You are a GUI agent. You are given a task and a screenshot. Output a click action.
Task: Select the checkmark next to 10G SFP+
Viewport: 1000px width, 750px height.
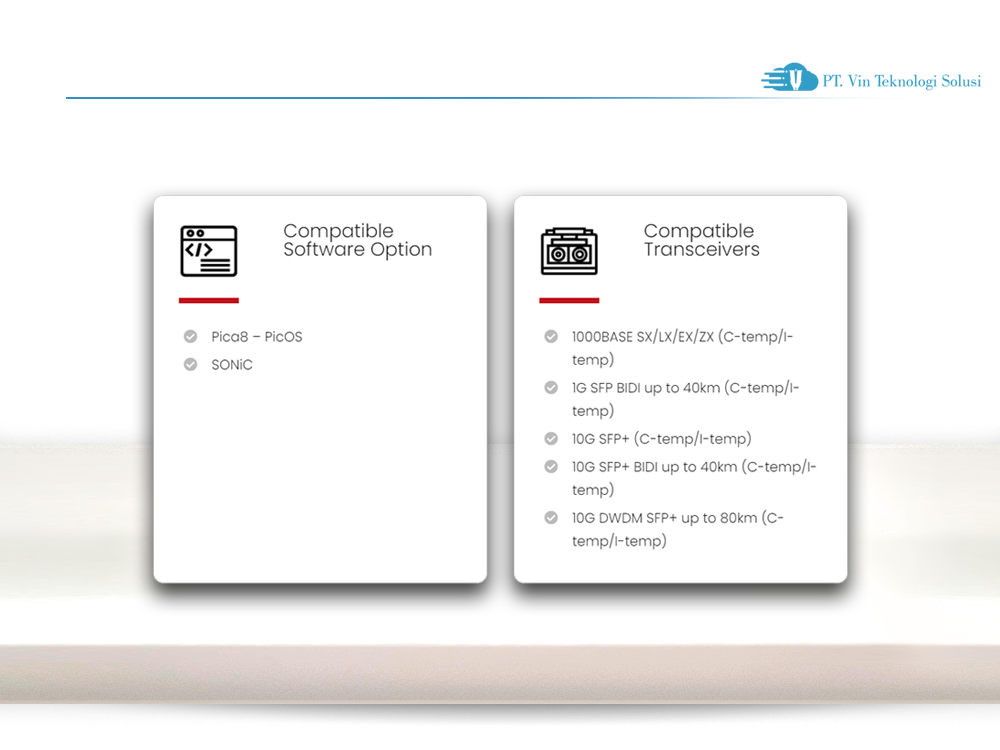(x=551, y=438)
